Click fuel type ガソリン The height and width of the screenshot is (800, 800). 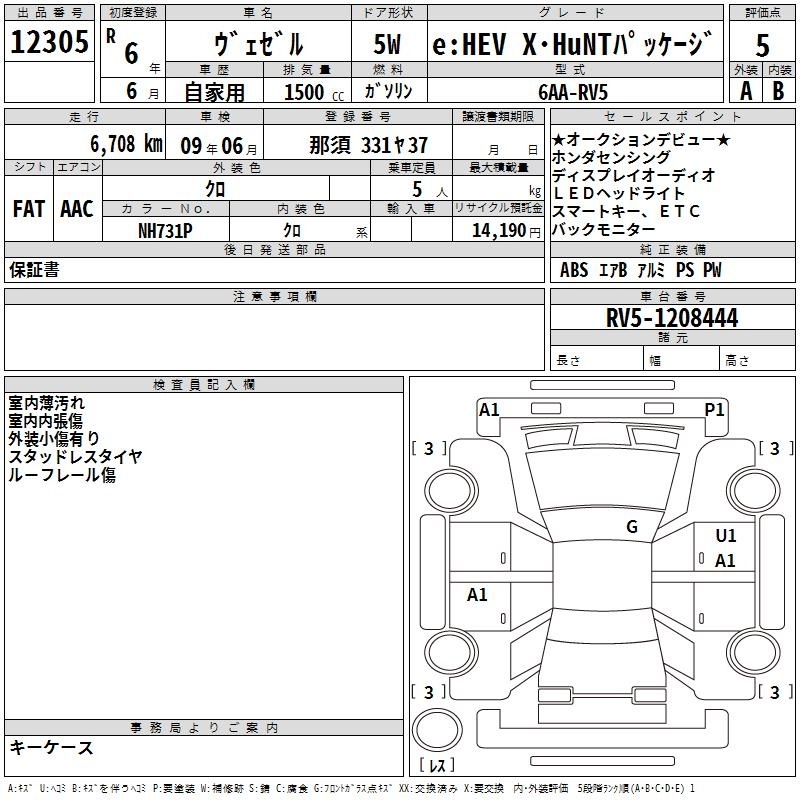(388, 91)
